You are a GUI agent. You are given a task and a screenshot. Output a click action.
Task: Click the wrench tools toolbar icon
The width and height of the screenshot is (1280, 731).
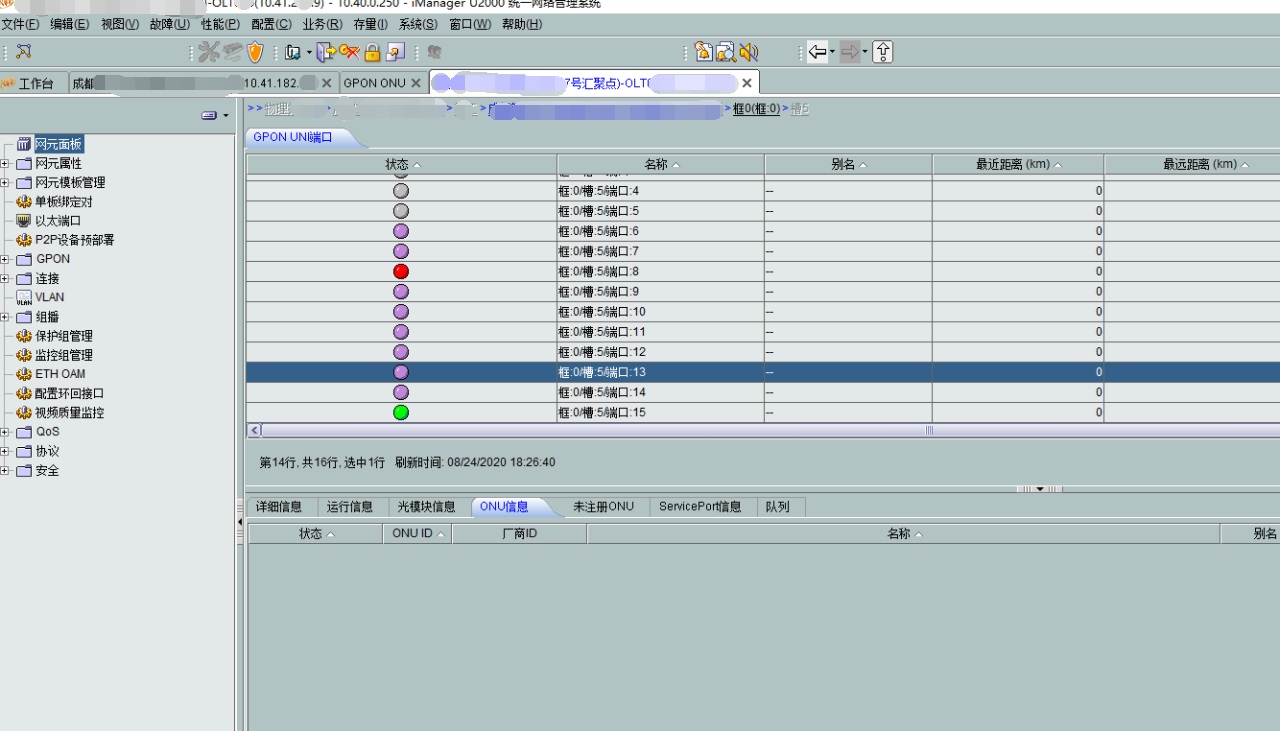208,52
